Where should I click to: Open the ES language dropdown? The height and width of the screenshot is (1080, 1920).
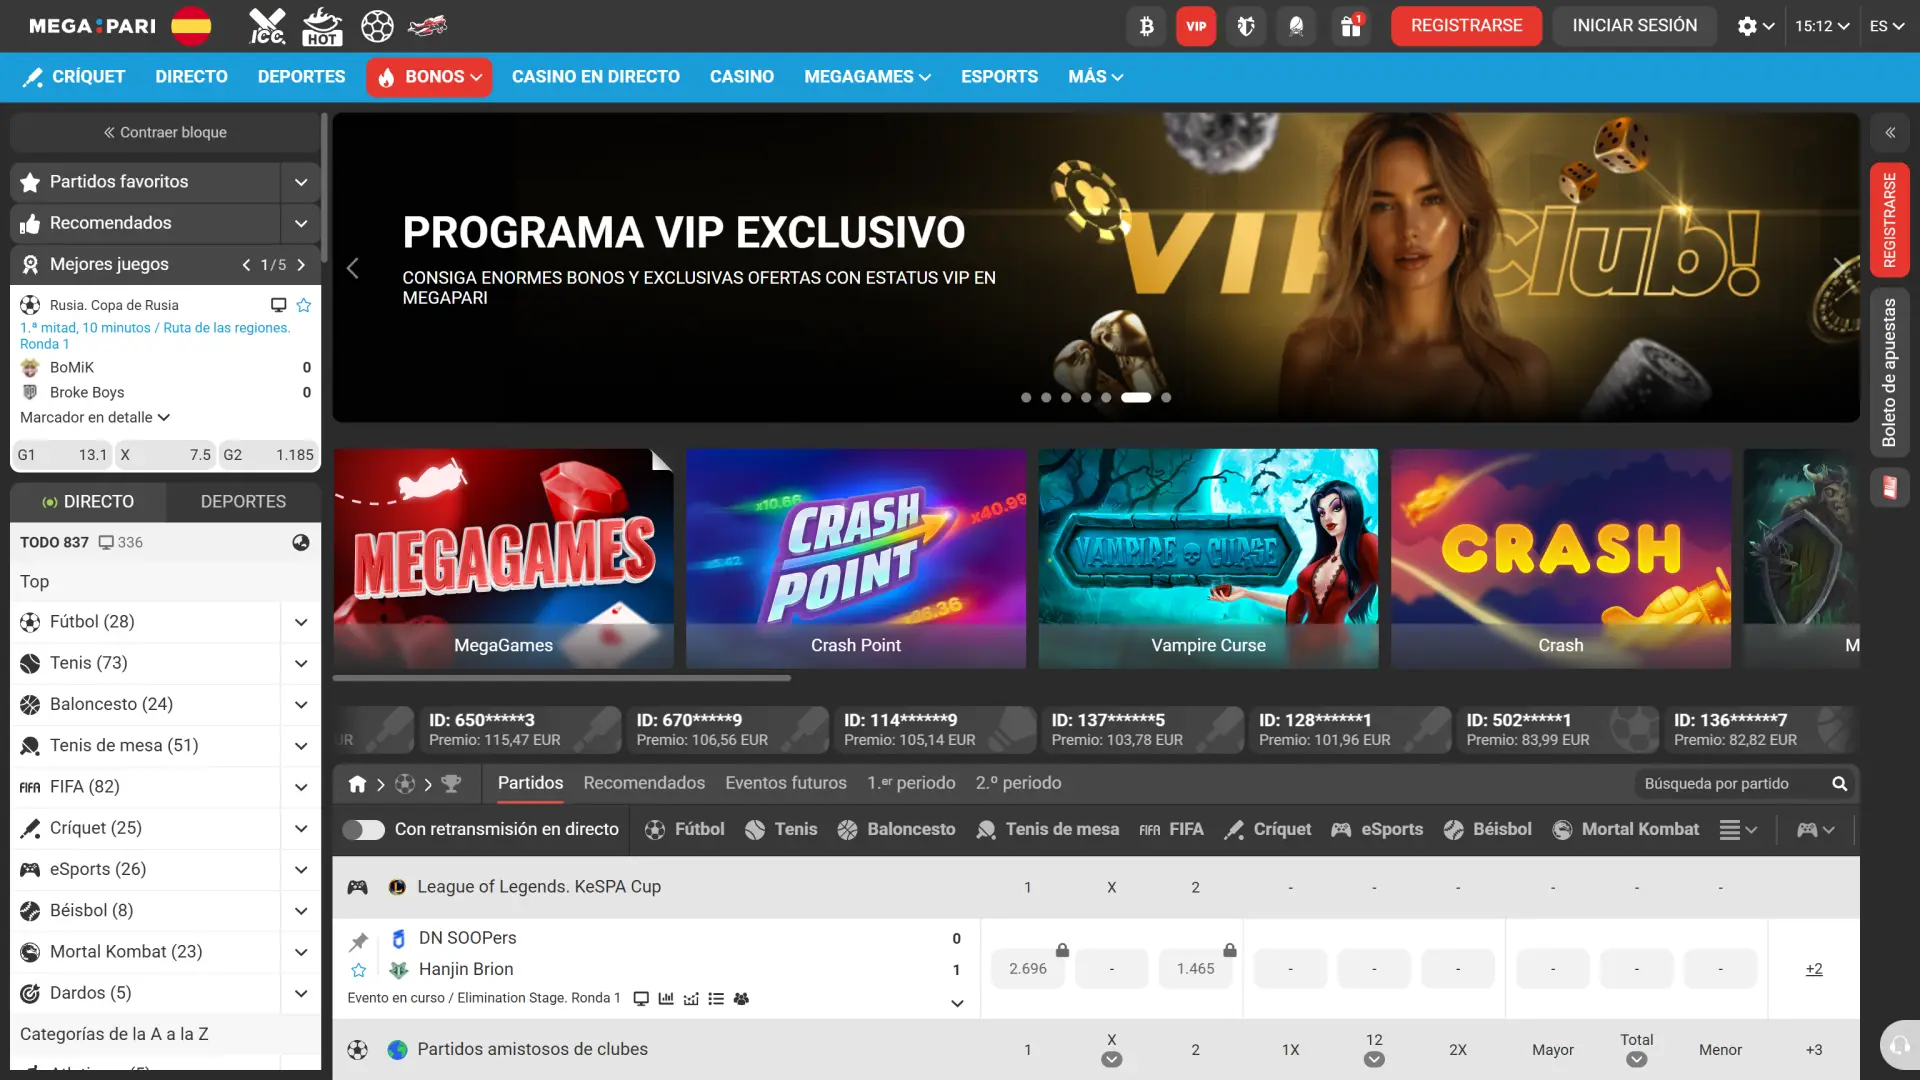coord(1886,26)
